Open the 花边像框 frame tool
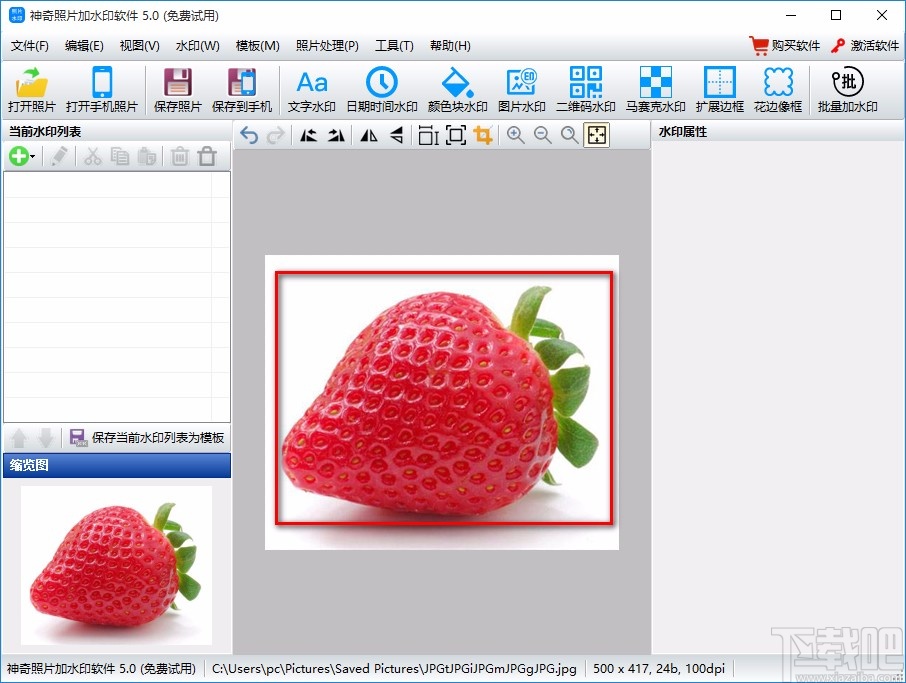906x683 pixels. [778, 89]
